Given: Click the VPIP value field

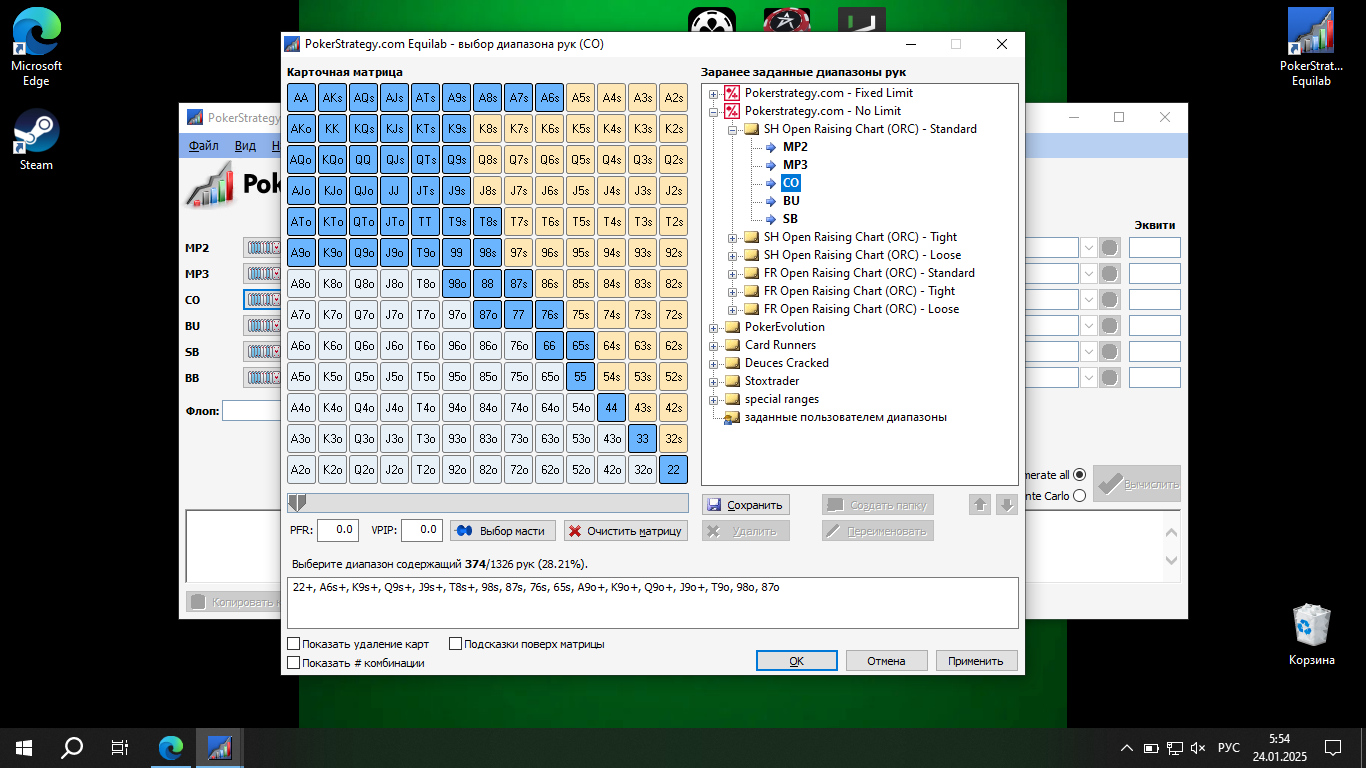Looking at the screenshot, I should pos(421,530).
